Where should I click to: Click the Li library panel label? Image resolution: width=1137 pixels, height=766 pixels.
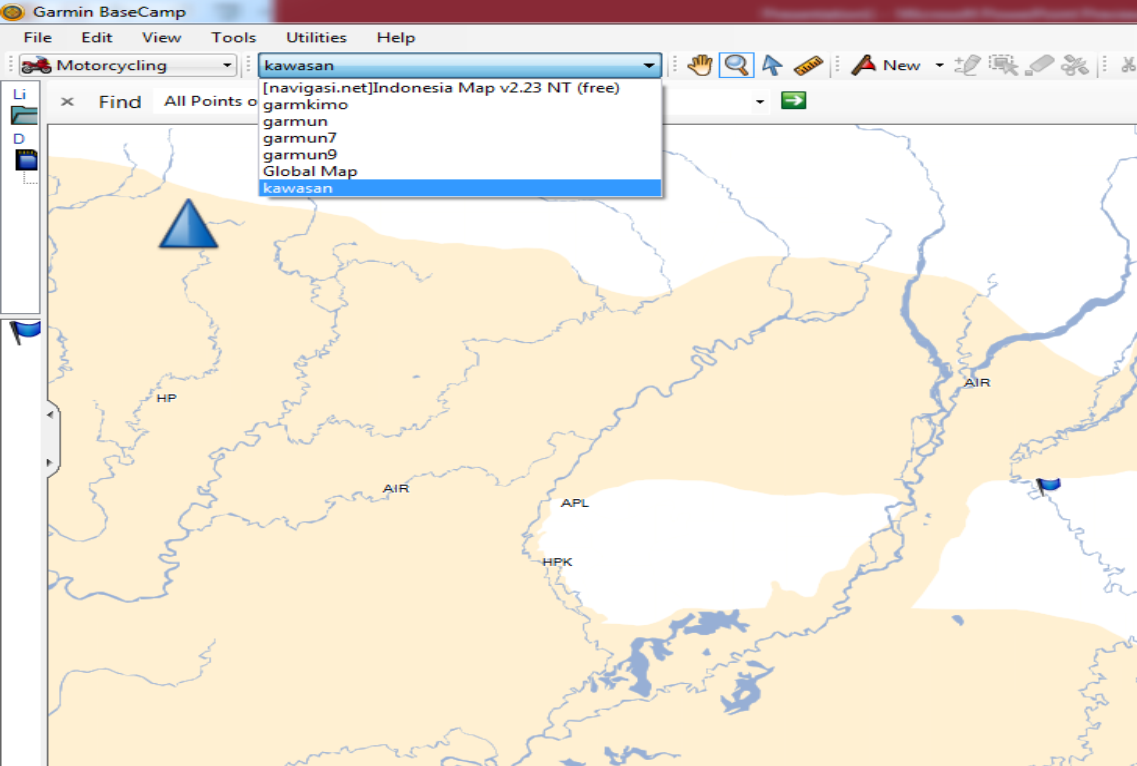point(20,94)
